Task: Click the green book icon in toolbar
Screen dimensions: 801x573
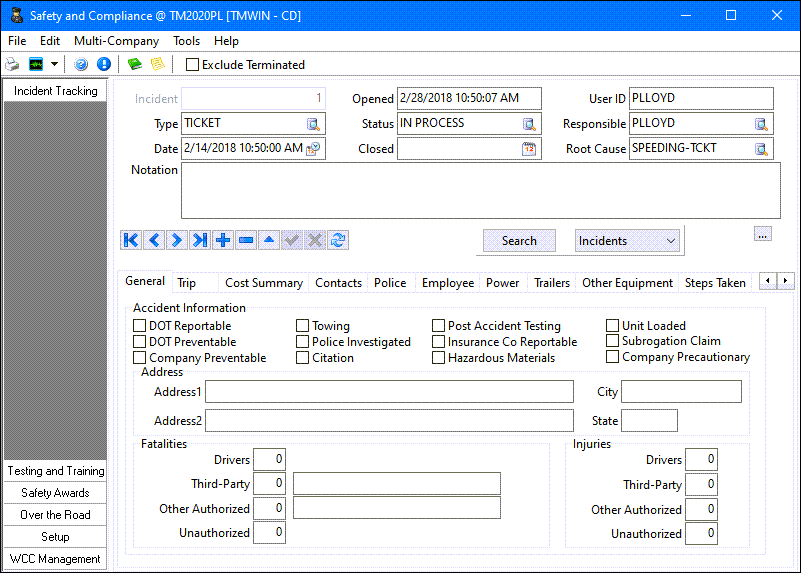Action: (x=135, y=64)
